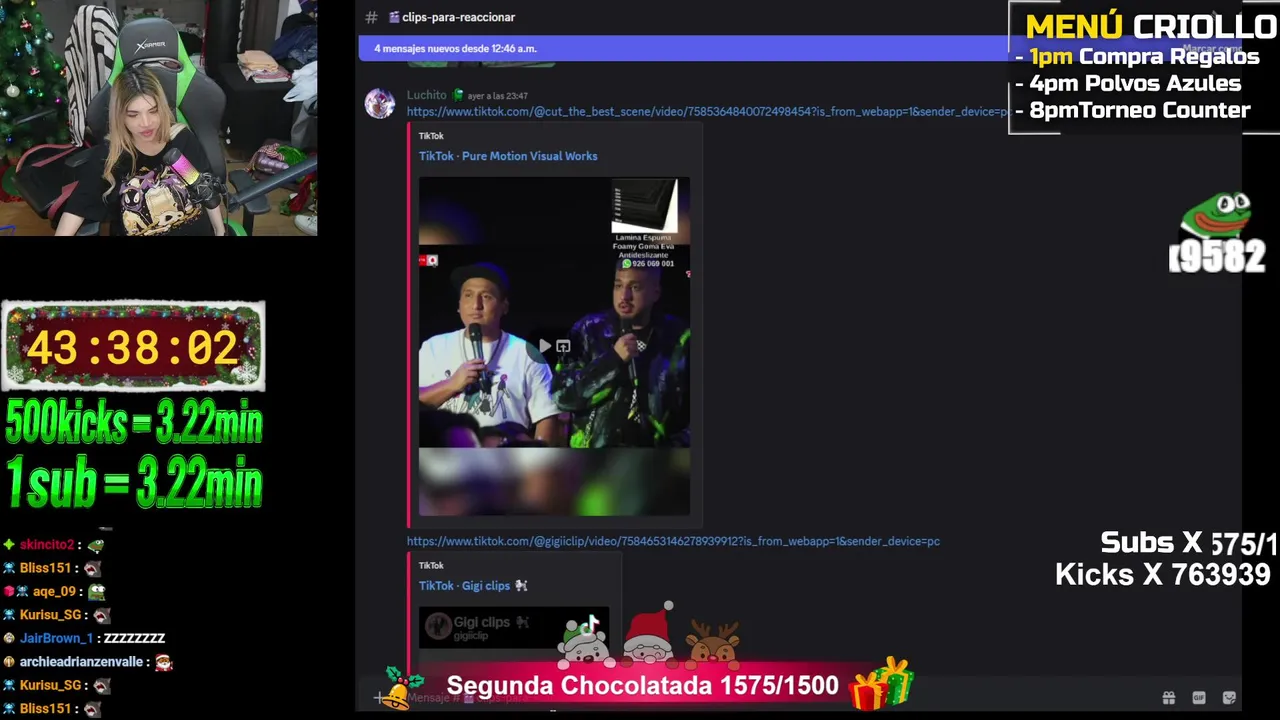Viewport: 1280px width, 720px height.
Task: Open the gigiiclip TikTok URL
Action: coord(673,541)
